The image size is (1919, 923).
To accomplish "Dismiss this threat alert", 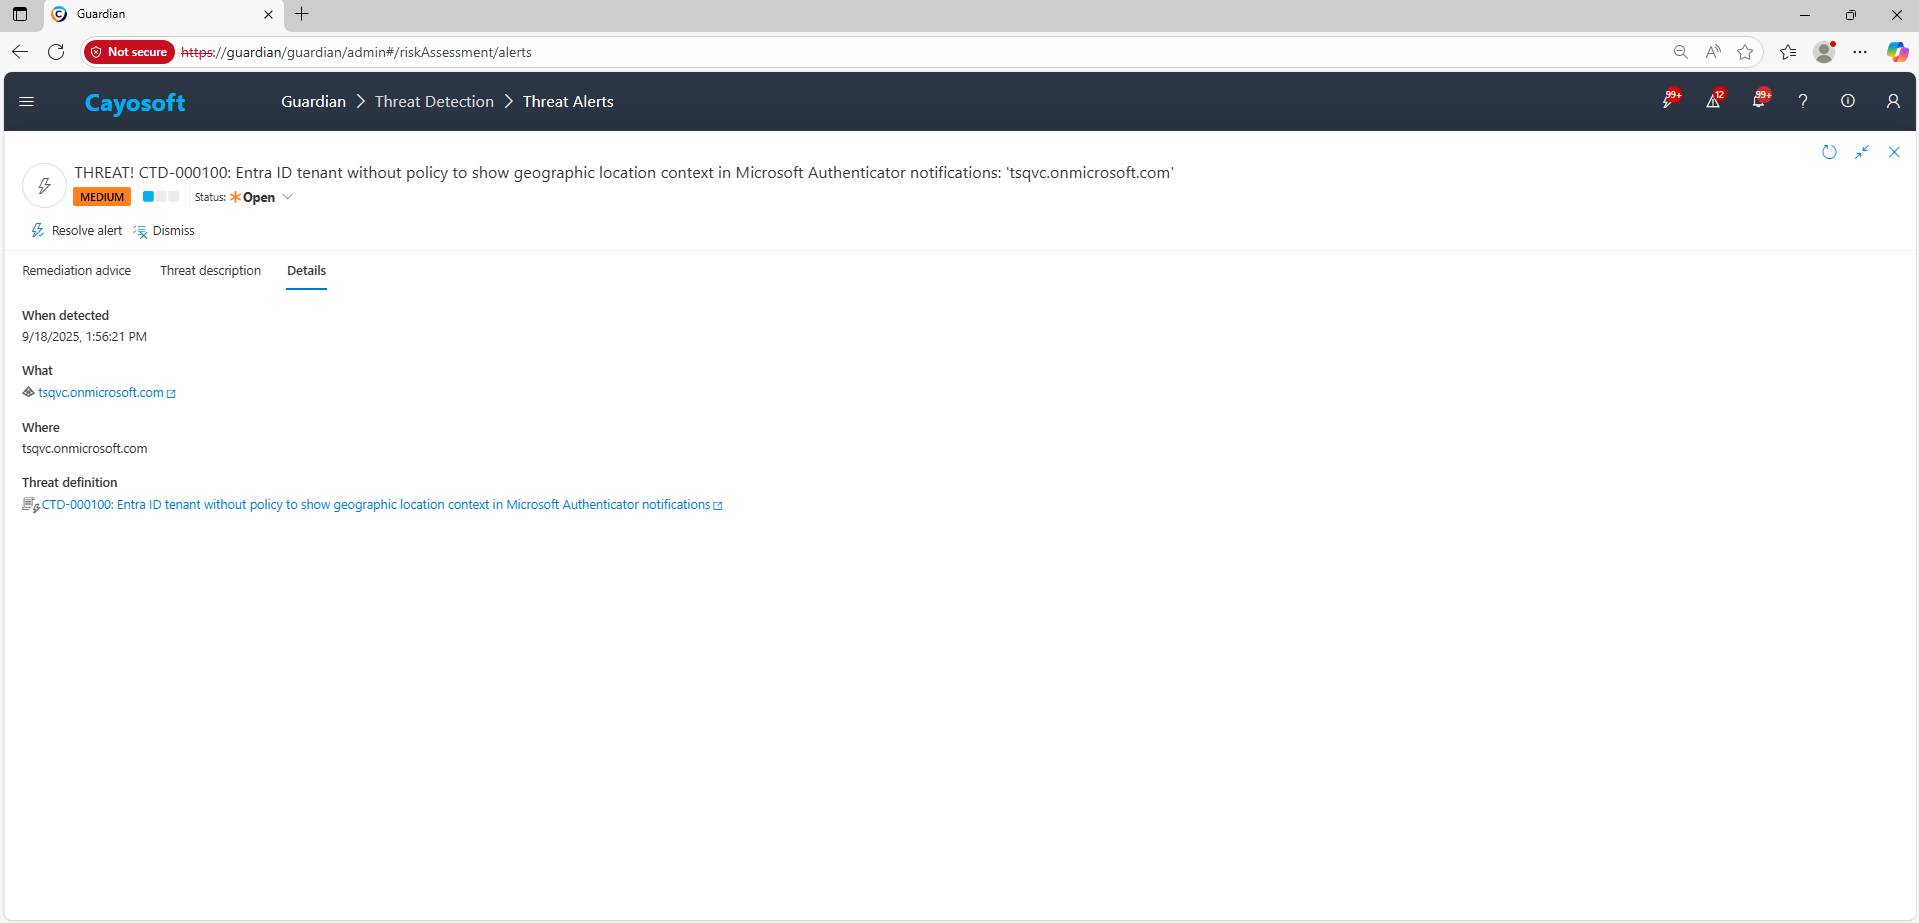I will coord(164,231).
